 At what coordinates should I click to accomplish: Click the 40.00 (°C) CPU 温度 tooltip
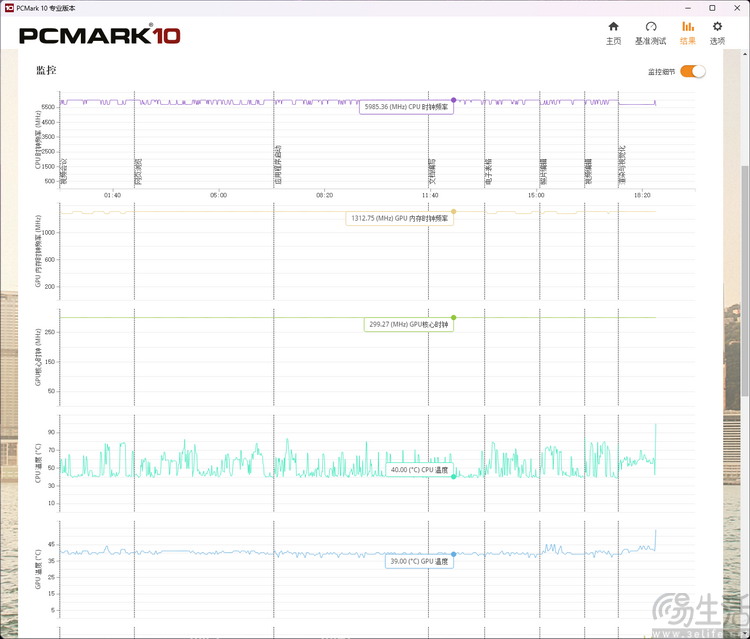[x=419, y=470]
